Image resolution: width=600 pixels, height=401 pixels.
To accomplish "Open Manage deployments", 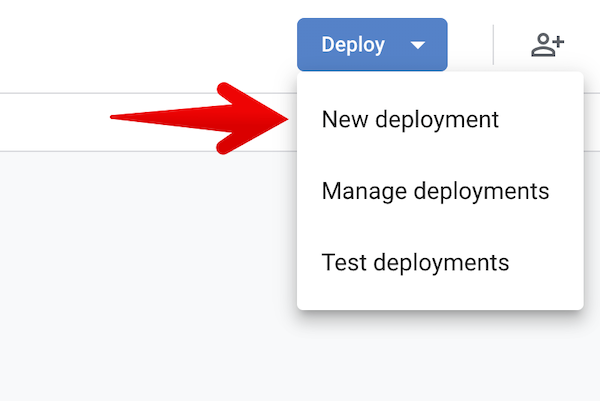I will [435, 191].
